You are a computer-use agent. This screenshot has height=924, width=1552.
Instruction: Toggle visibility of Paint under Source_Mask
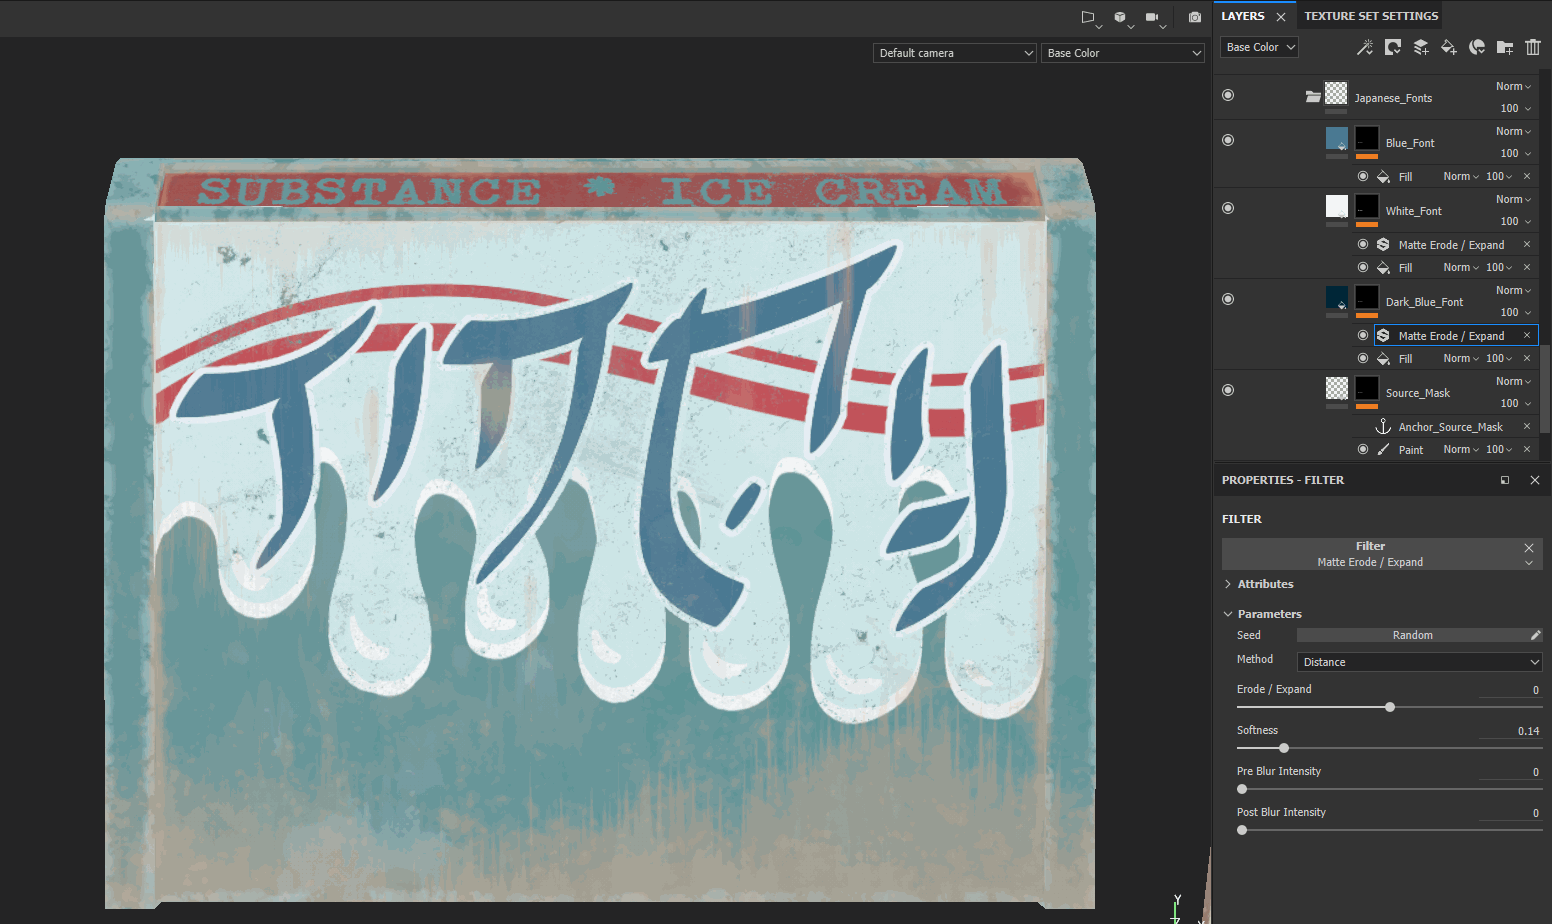coord(1363,449)
